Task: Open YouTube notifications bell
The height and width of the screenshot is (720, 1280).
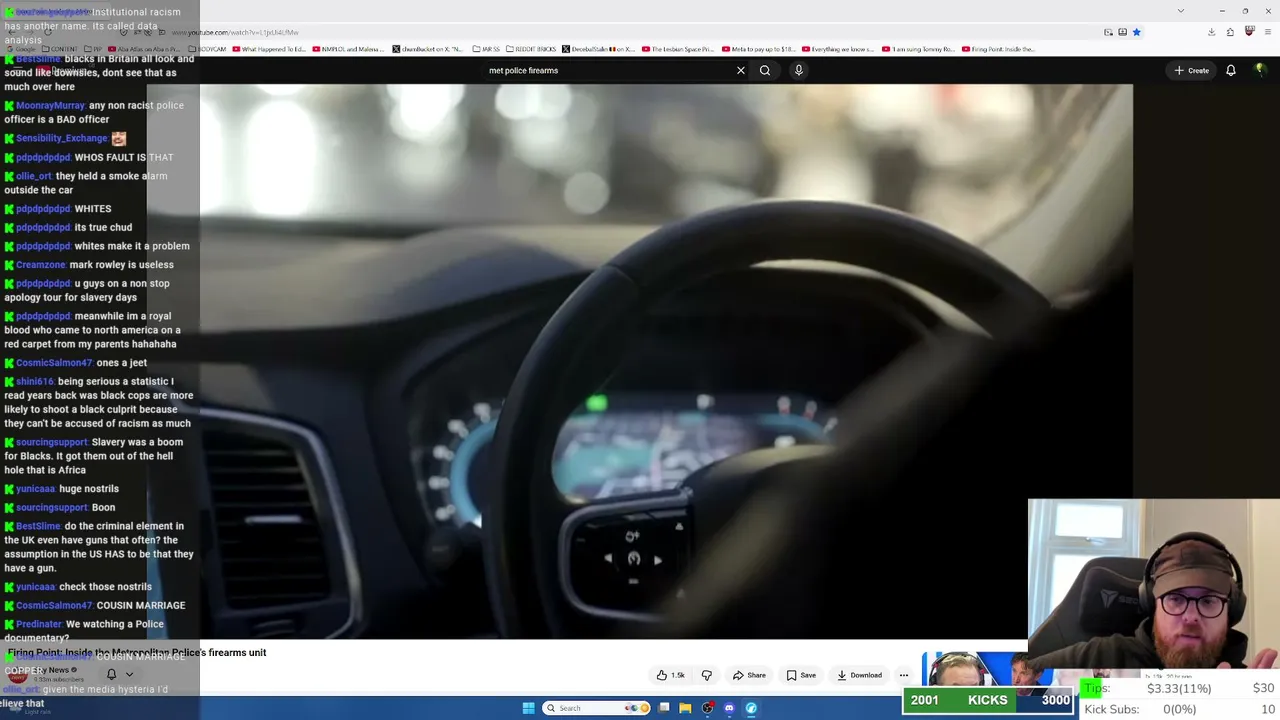Action: 1231,70
